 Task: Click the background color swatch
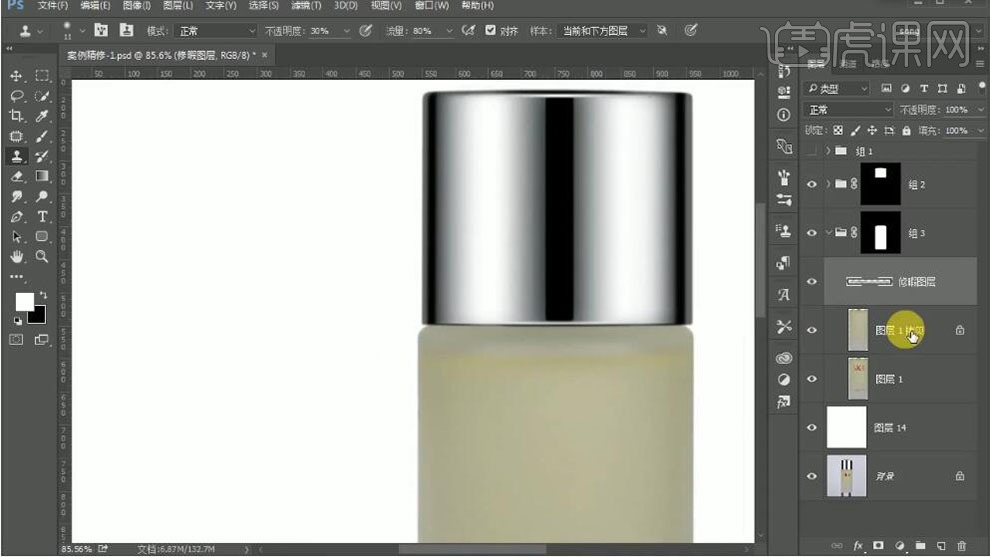(39, 315)
